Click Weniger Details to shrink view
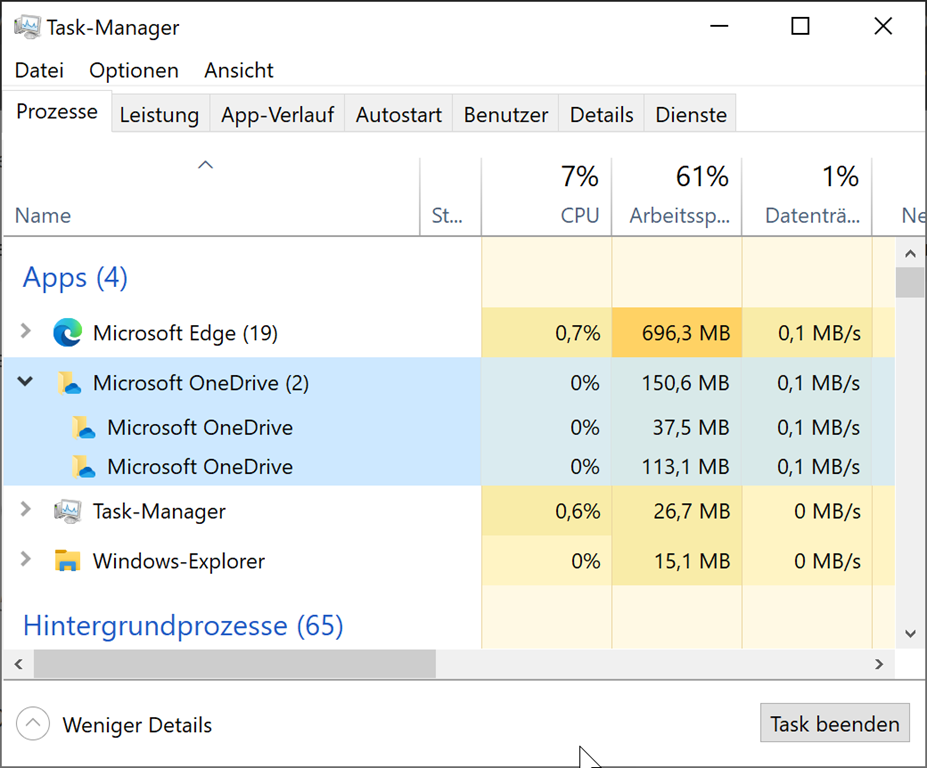The height and width of the screenshot is (768, 927). pos(137,725)
